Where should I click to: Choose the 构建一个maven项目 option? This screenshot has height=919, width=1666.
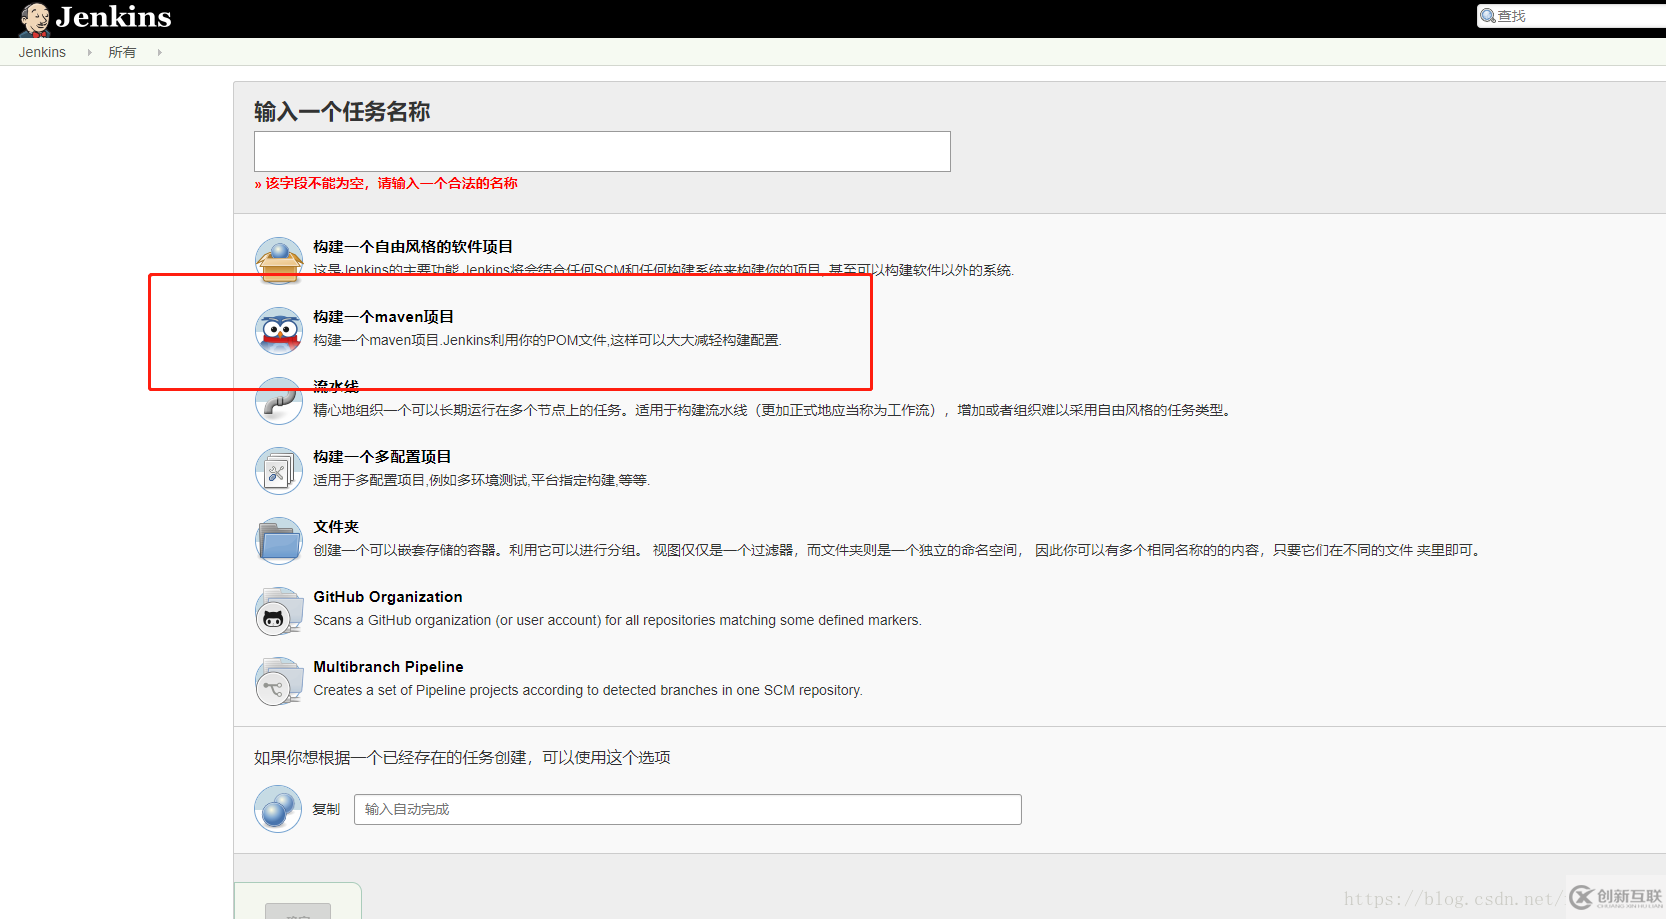pos(383,316)
